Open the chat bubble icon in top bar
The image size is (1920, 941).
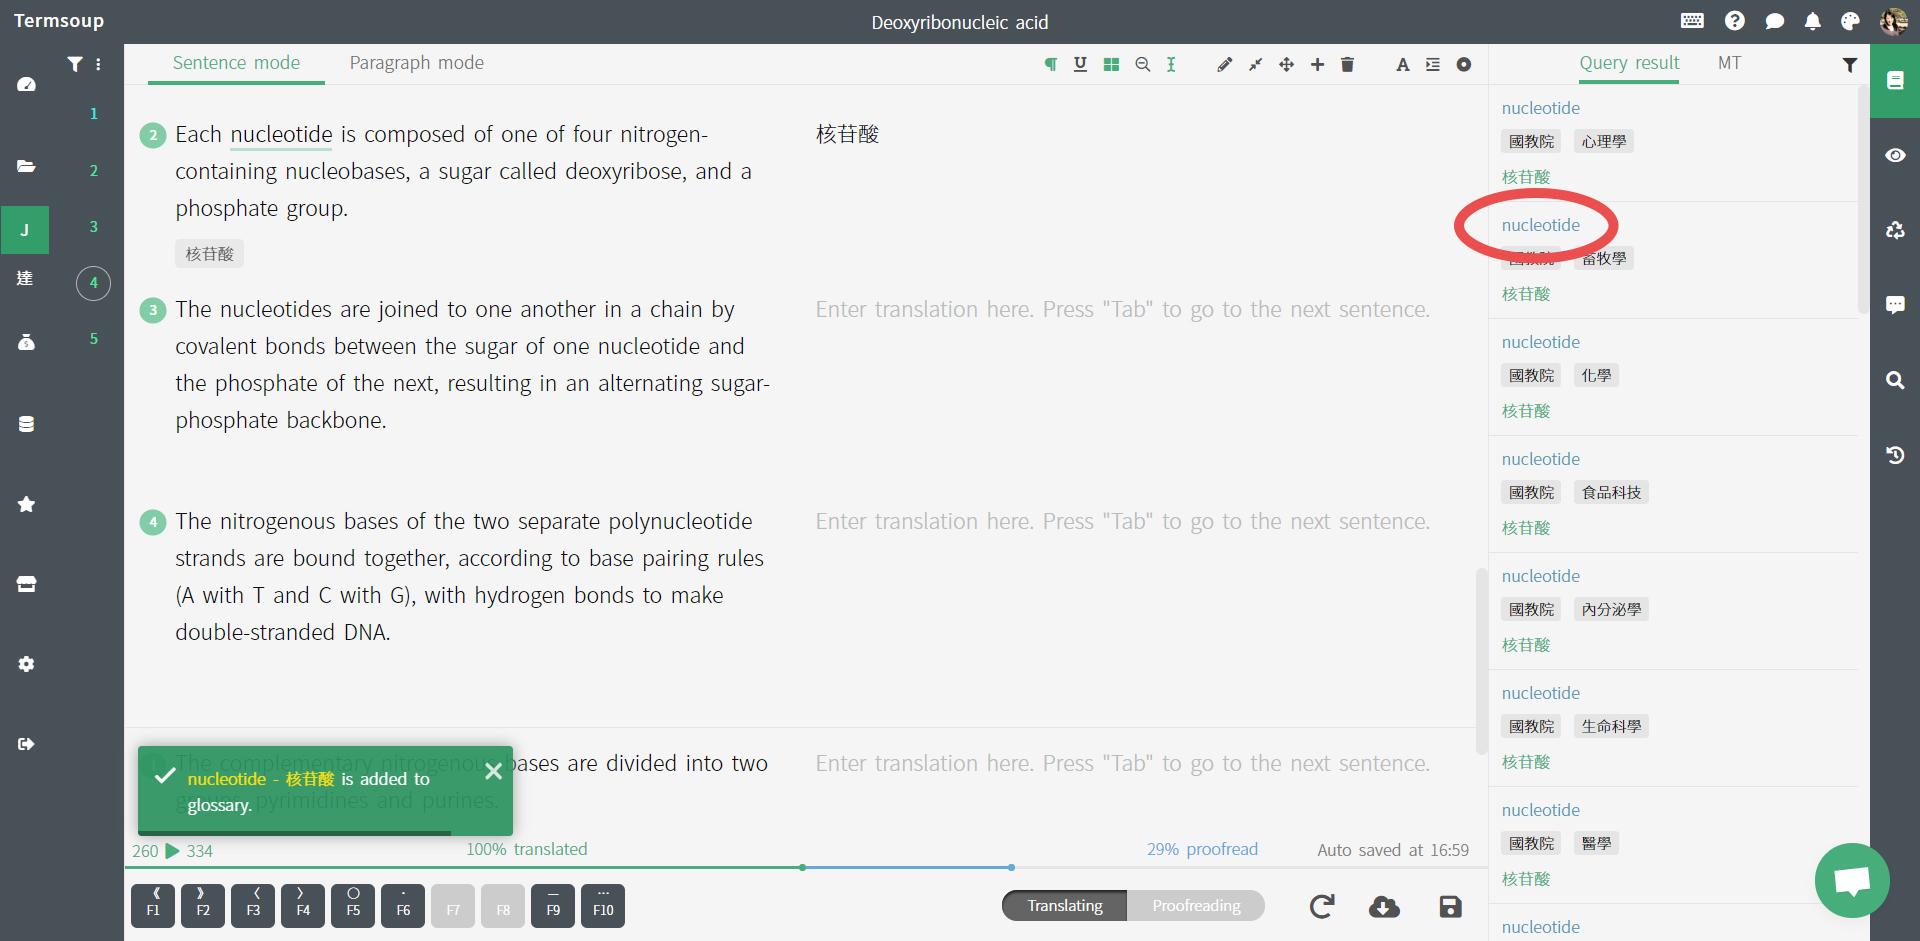[x=1775, y=21]
